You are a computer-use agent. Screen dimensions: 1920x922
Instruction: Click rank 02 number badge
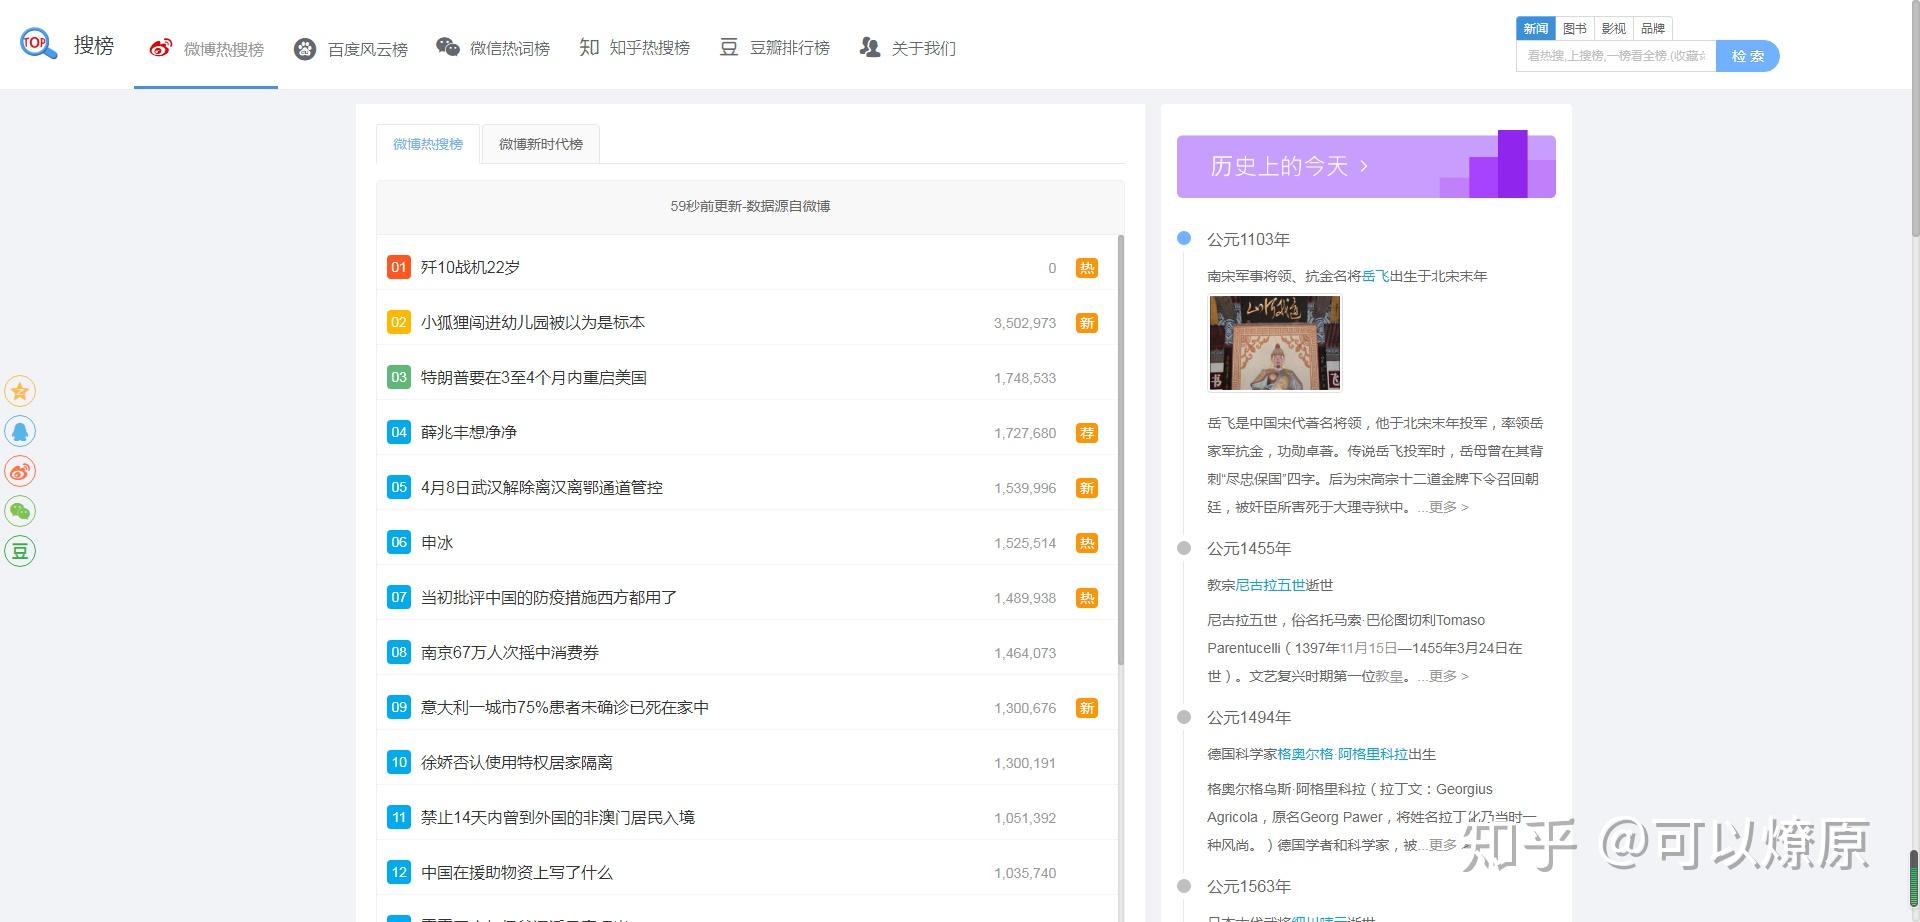pos(399,322)
